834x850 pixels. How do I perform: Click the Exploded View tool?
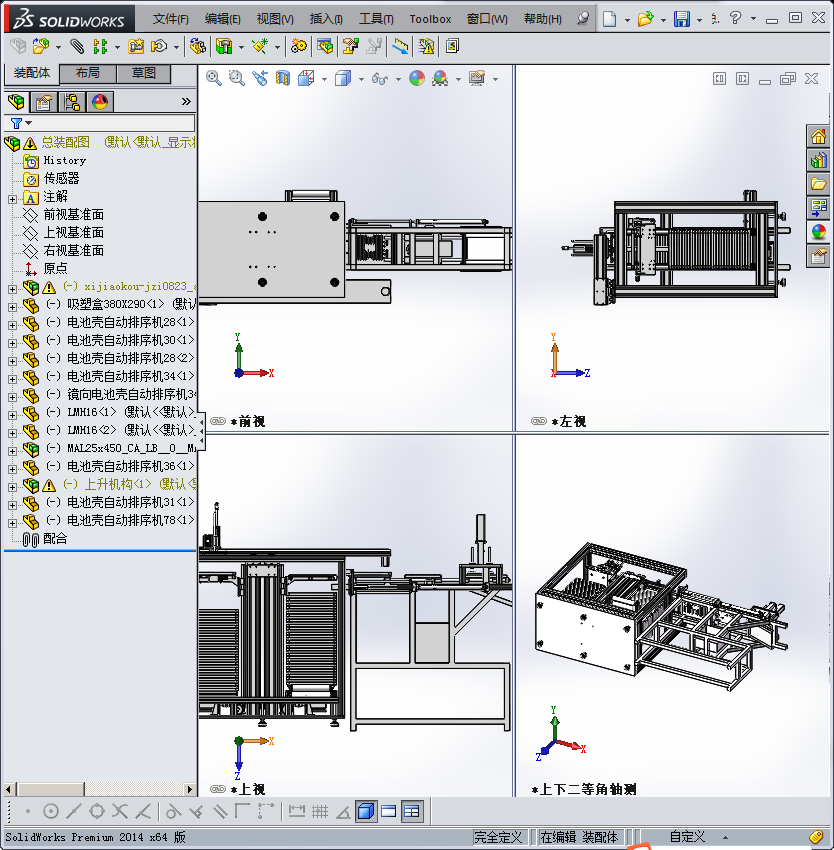(x=350, y=47)
